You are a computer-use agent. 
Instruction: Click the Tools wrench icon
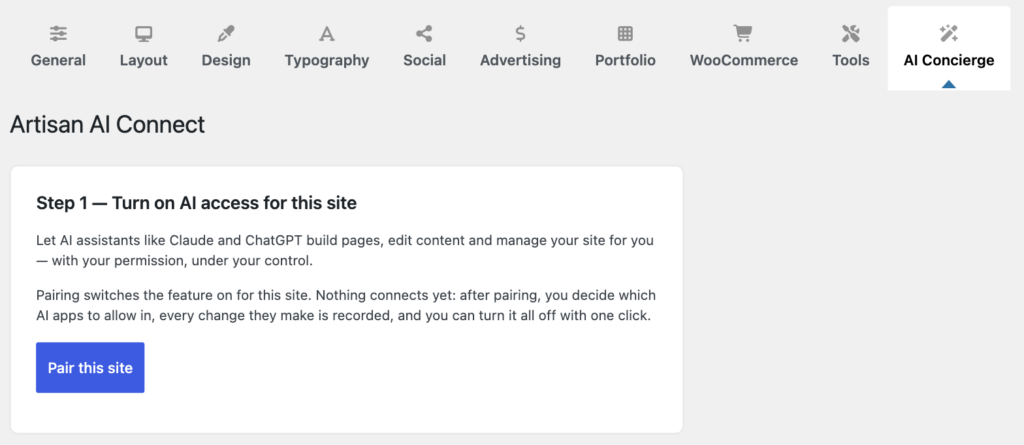point(851,33)
